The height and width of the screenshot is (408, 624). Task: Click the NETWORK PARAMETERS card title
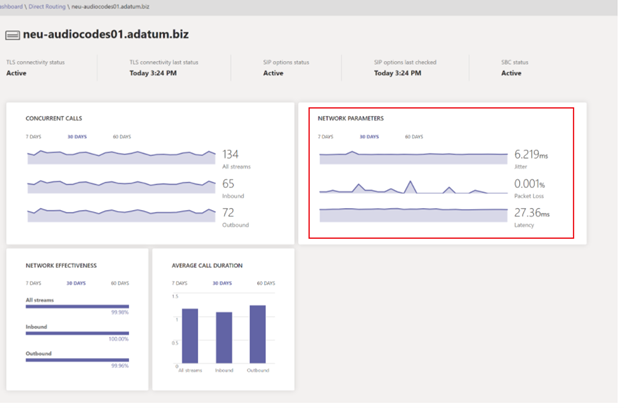tap(351, 118)
